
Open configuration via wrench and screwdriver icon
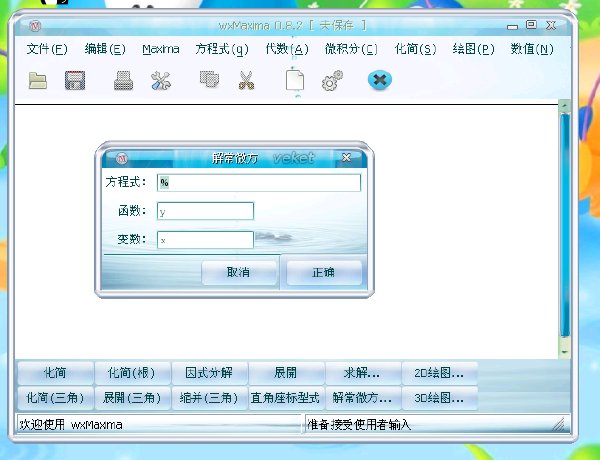click(x=161, y=80)
